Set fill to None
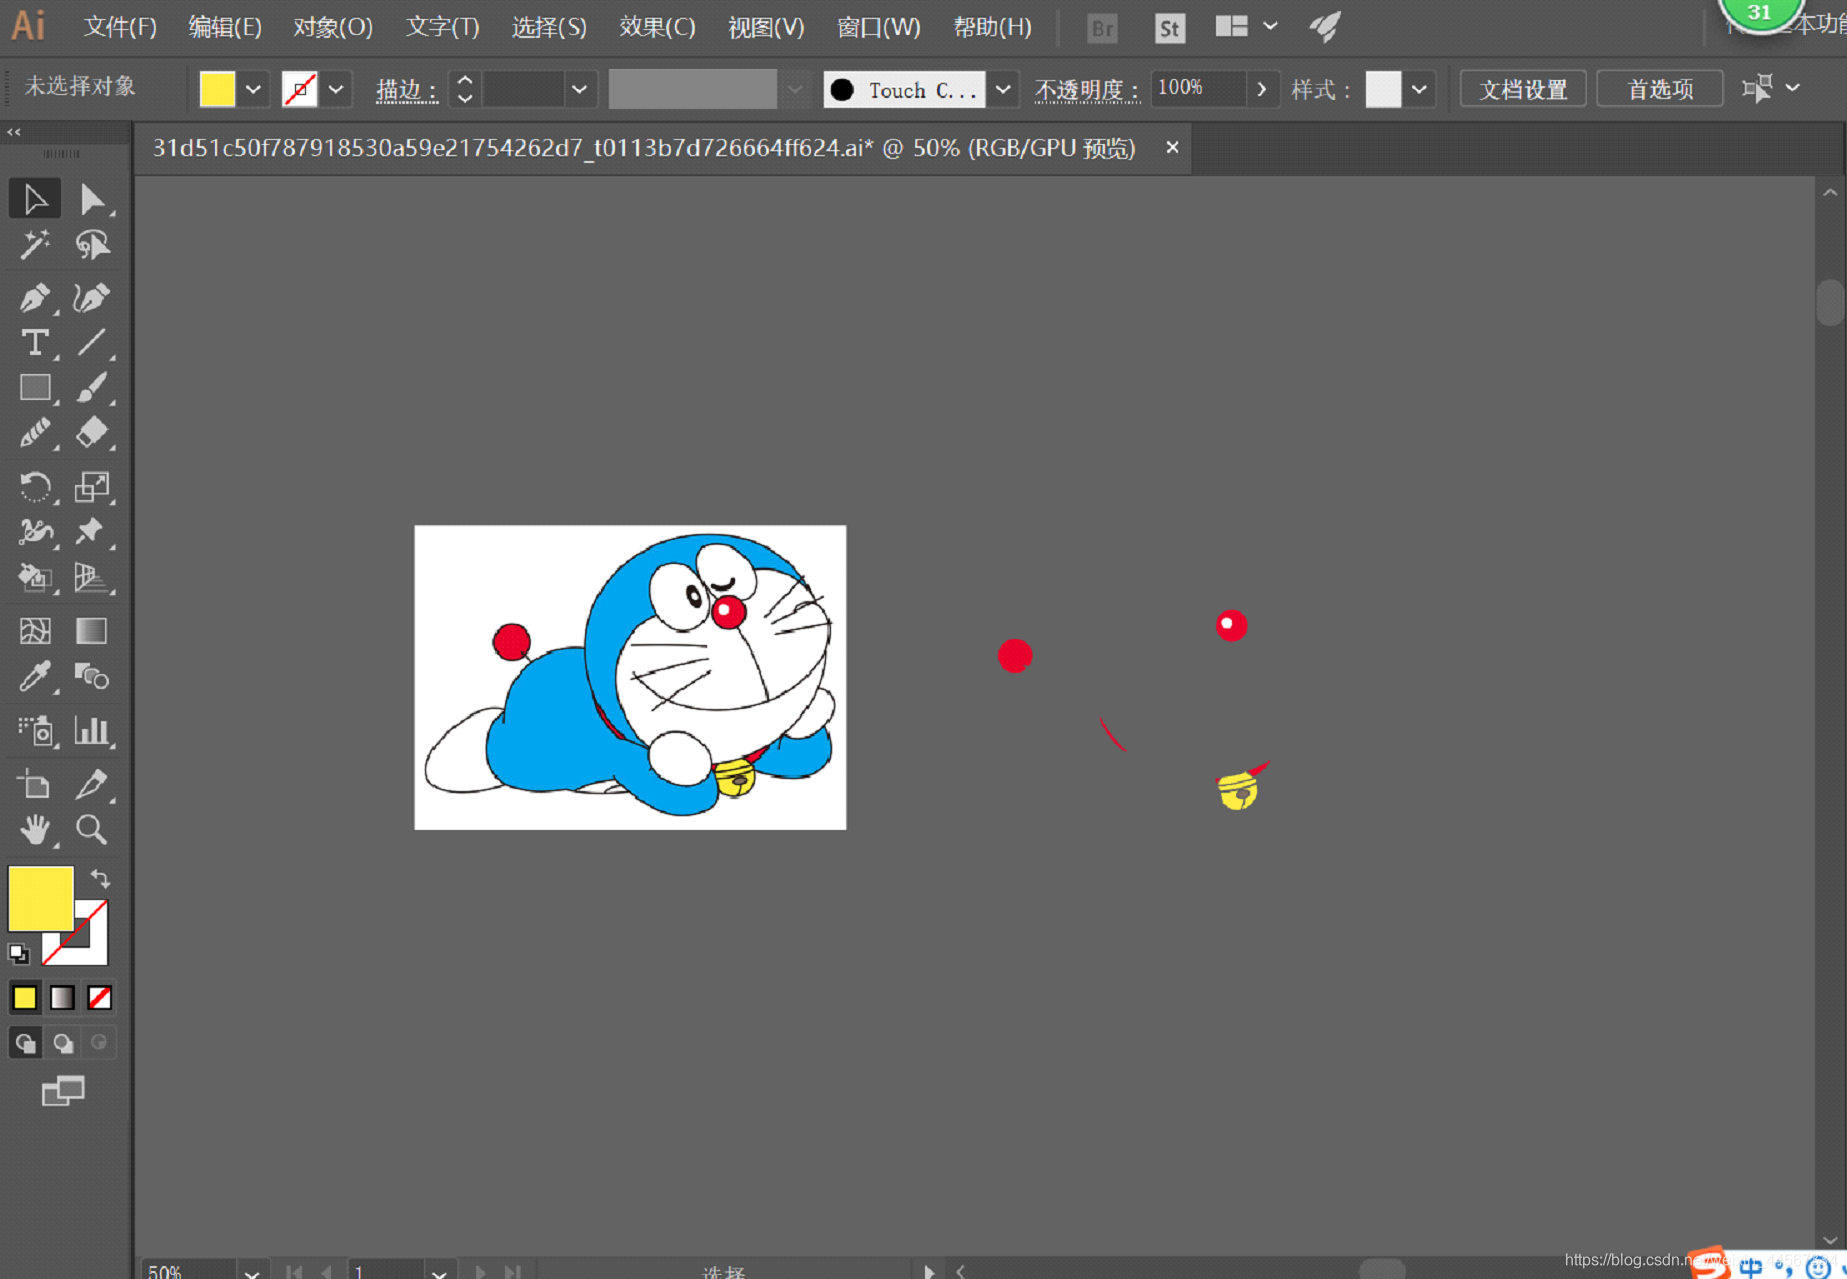 [99, 998]
